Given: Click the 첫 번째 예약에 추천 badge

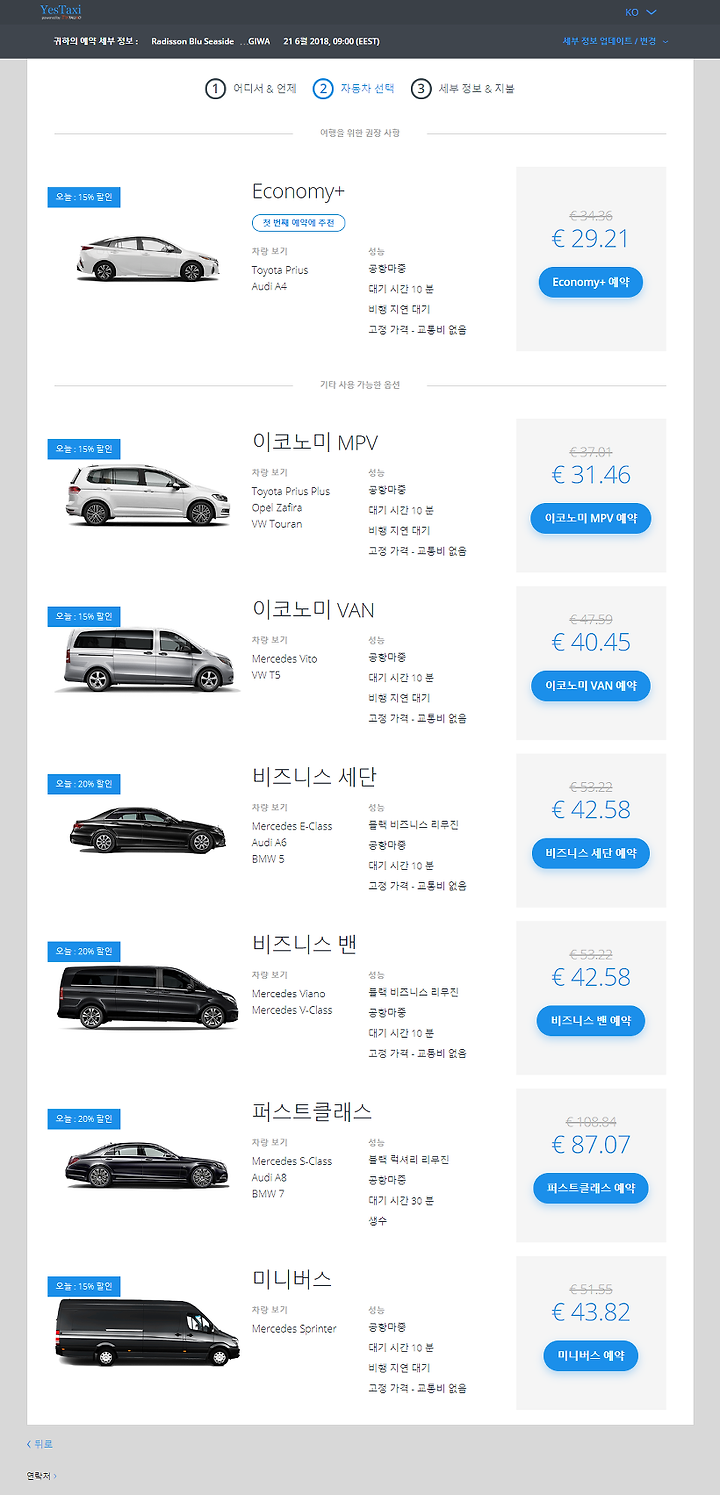Looking at the screenshot, I should click(298, 222).
